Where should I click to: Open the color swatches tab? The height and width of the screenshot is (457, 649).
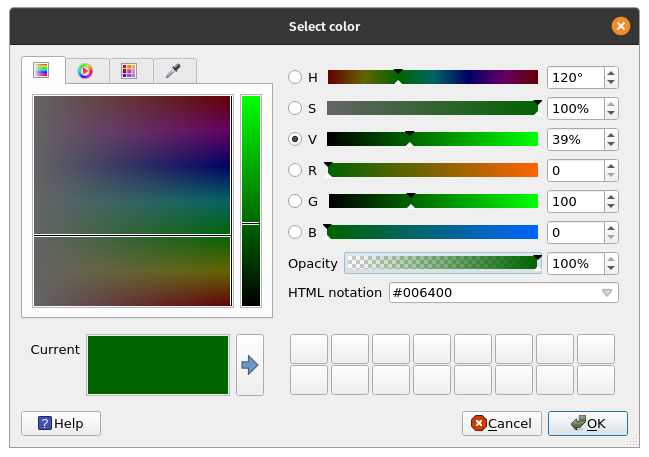[x=128, y=70]
